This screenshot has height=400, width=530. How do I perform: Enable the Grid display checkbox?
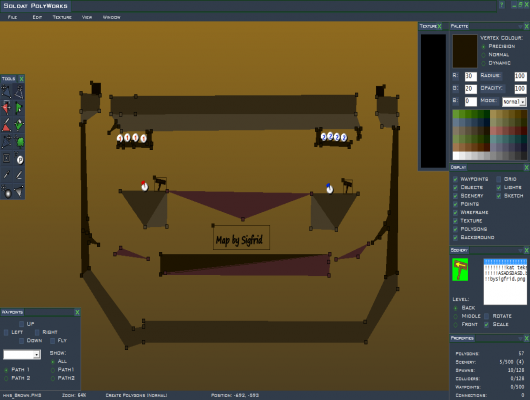499,179
